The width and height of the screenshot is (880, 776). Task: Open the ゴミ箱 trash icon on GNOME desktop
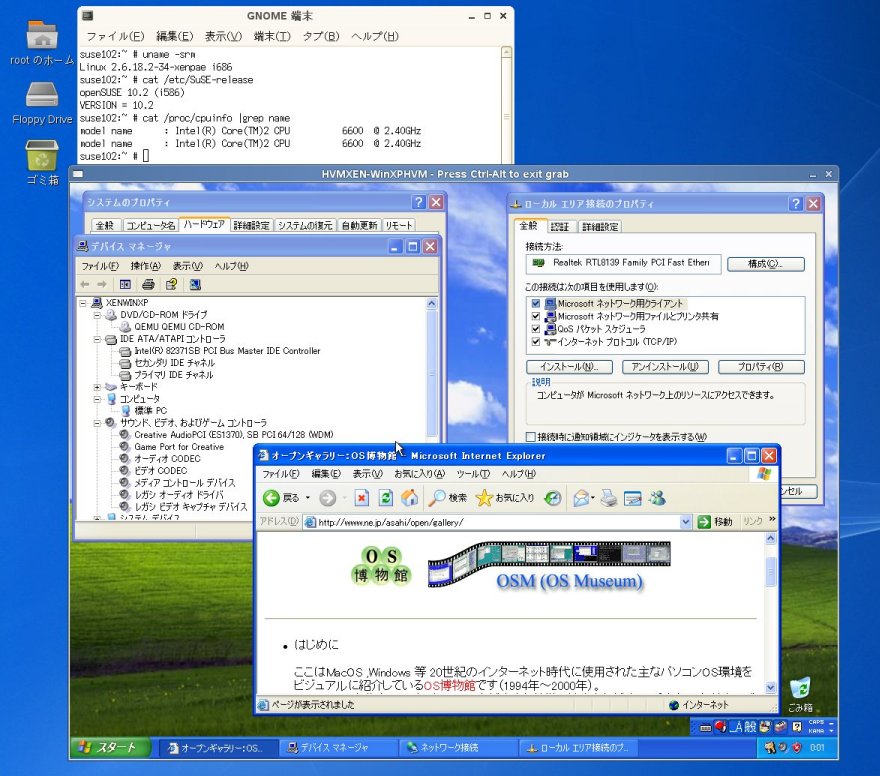point(42,162)
